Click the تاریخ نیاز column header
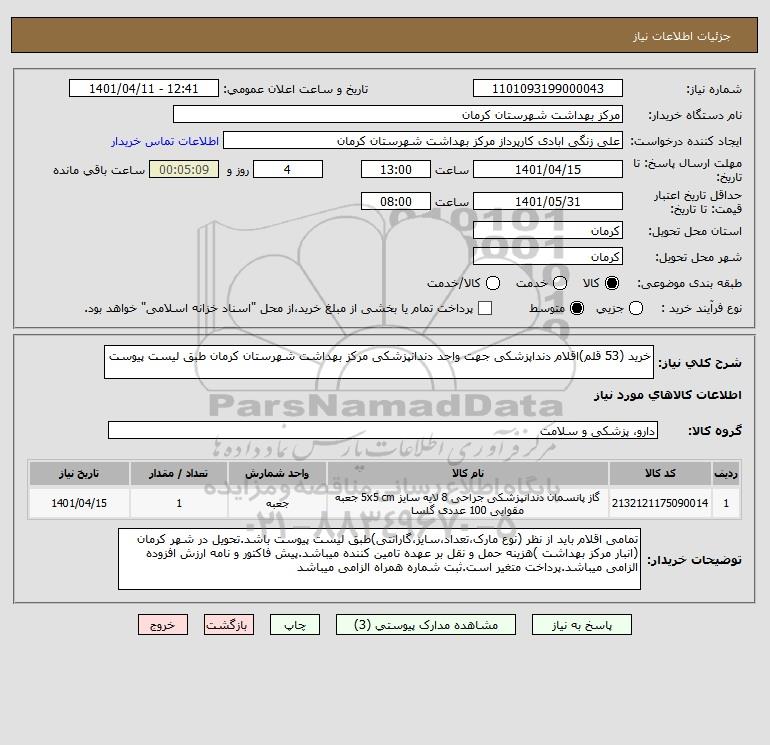 point(79,473)
